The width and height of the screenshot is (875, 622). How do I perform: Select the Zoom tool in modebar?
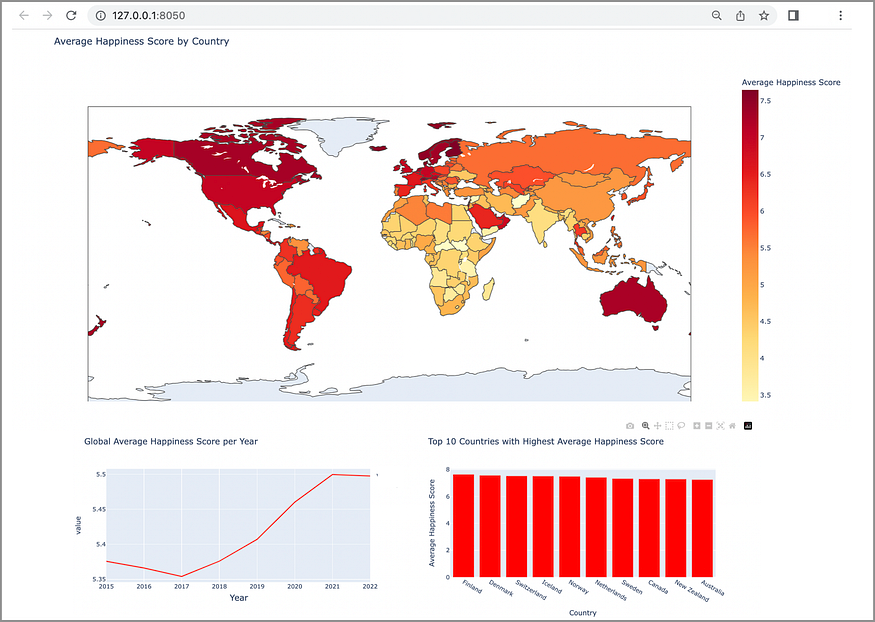(646, 426)
